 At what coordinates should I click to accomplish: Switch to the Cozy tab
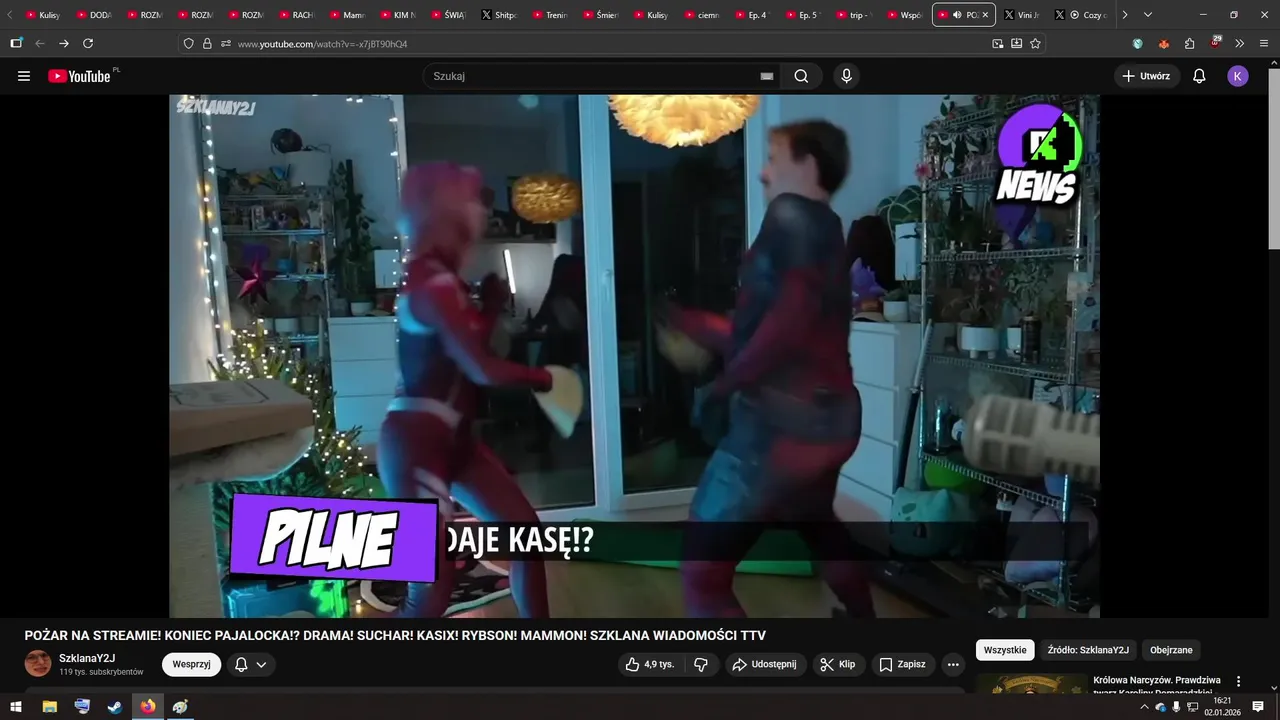[1082, 15]
